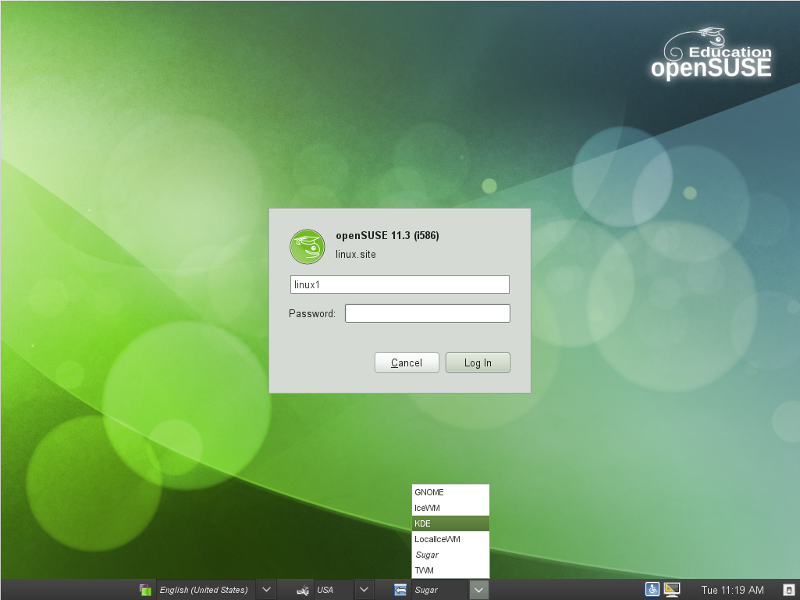Click the Cancel button
Screen dimensions: 800x600
pyautogui.click(x=406, y=363)
